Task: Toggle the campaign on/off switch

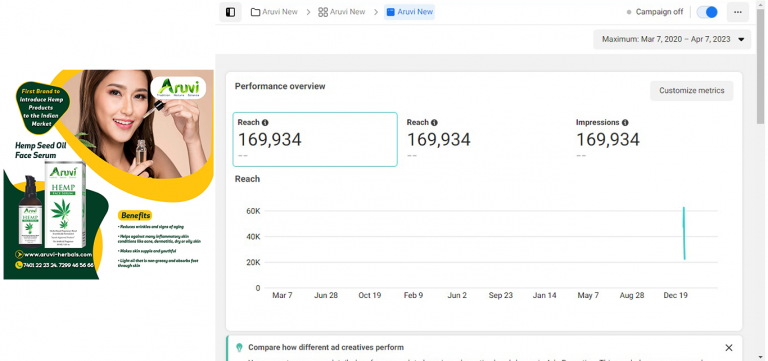Action: (707, 12)
